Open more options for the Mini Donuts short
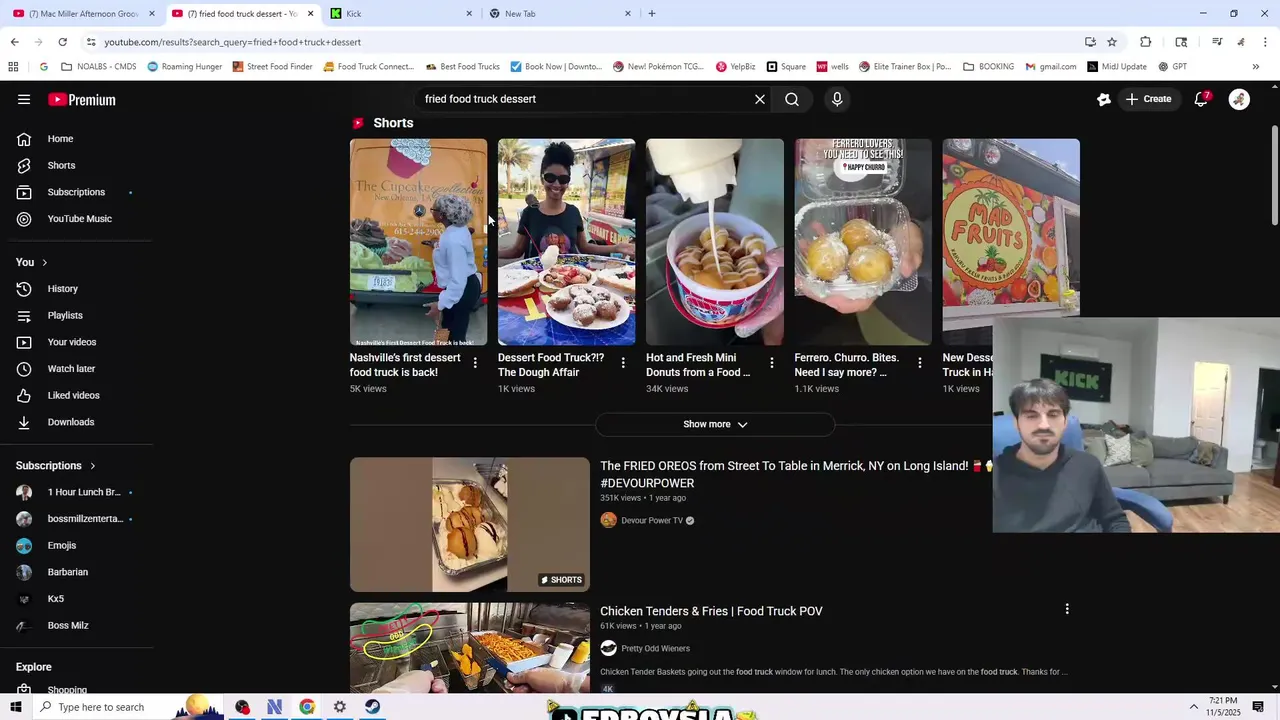The width and height of the screenshot is (1280, 720). 771,363
